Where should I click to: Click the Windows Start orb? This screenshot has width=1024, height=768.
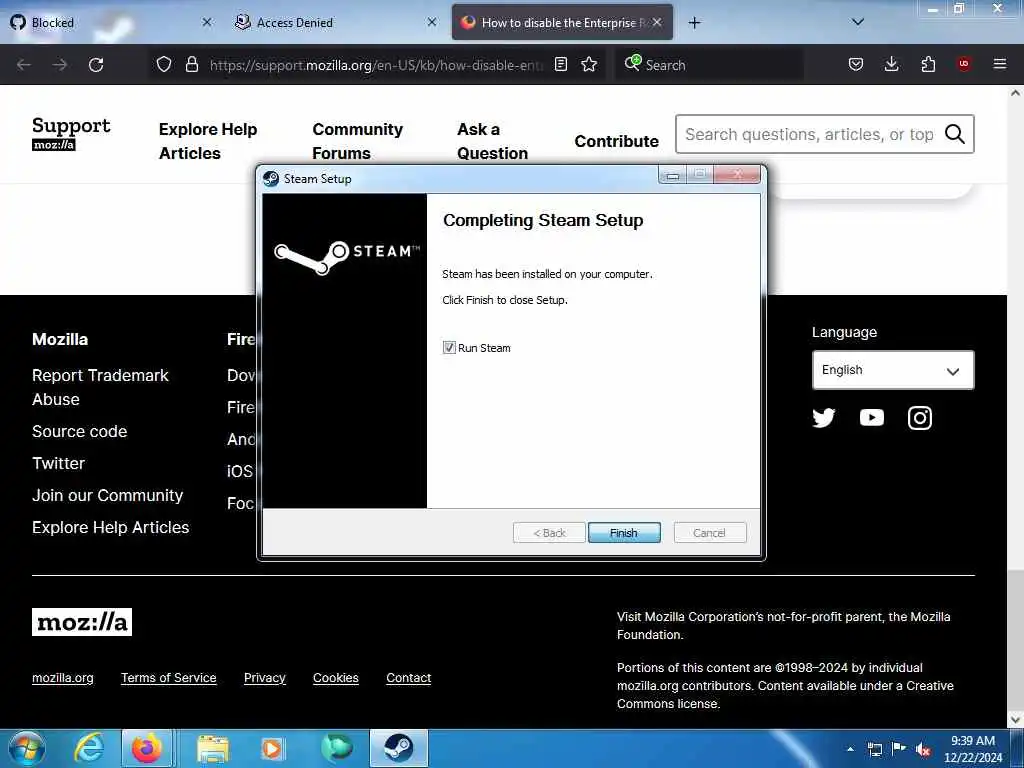[x=26, y=748]
